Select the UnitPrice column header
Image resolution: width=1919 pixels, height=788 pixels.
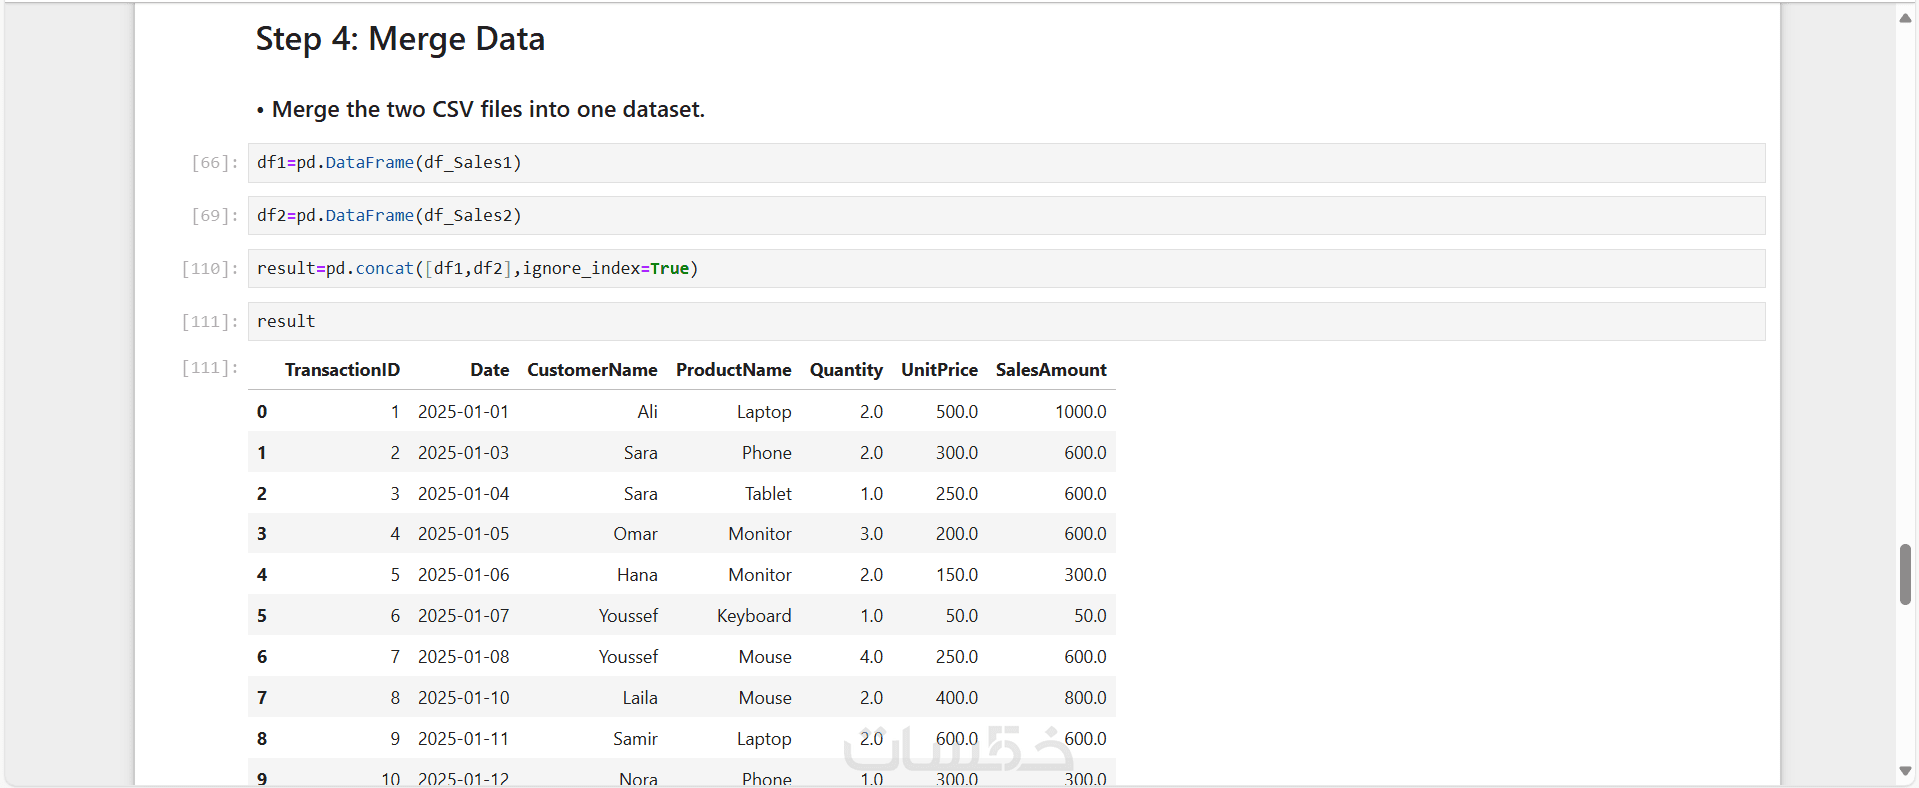coord(939,370)
